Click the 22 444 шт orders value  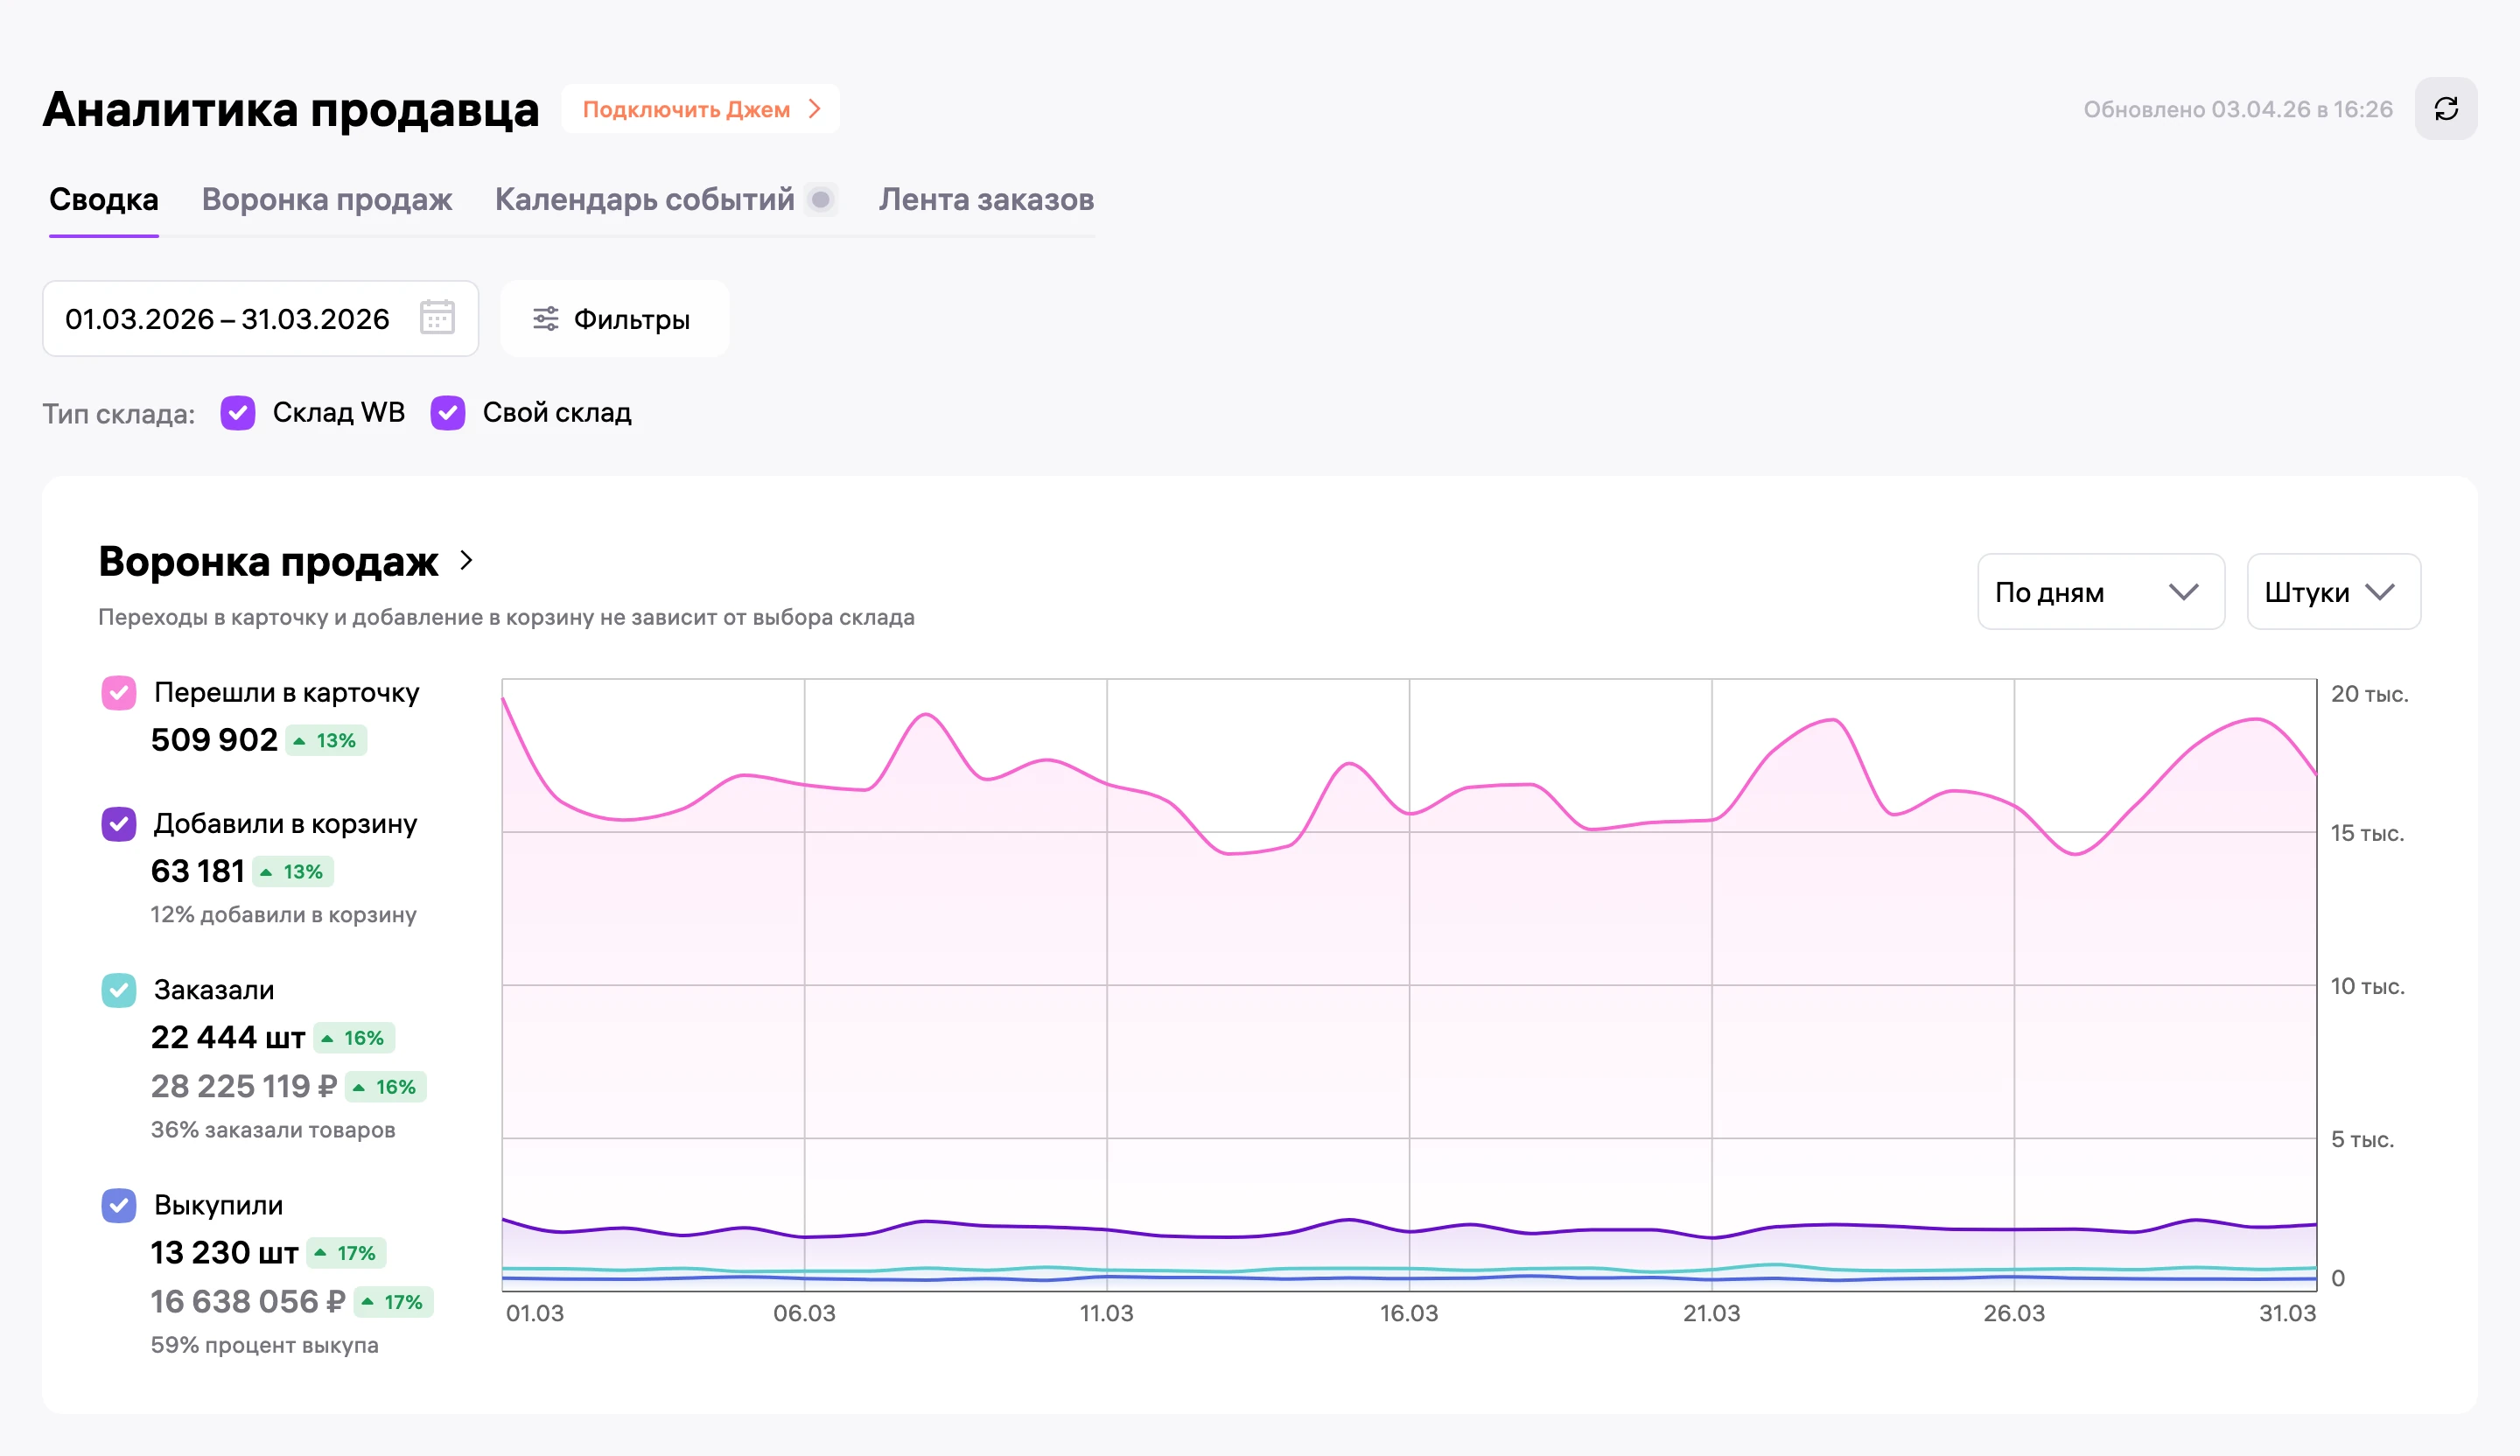click(228, 1037)
